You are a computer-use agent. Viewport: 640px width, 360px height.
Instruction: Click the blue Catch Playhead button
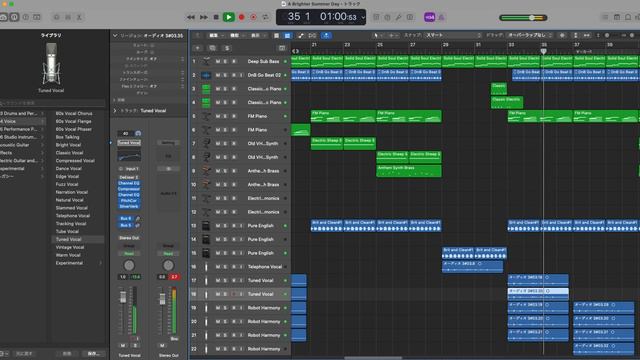click(x=326, y=36)
